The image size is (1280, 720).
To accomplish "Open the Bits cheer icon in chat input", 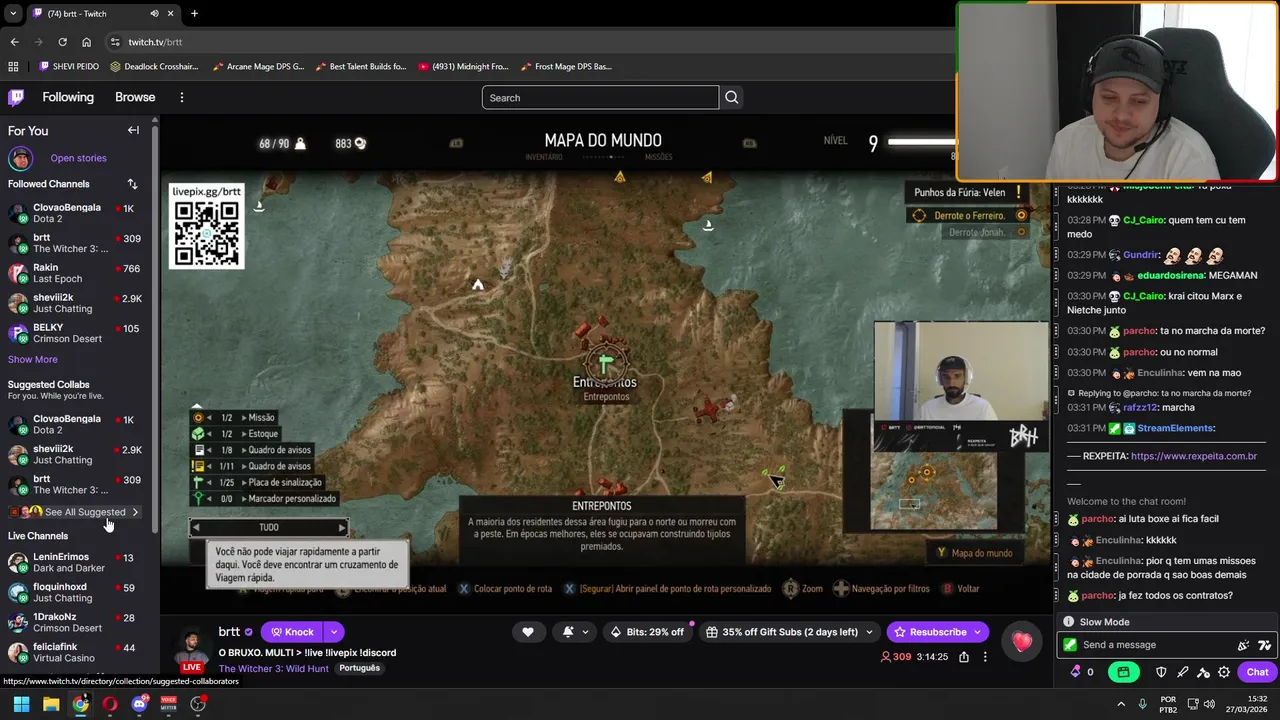I will pyautogui.click(x=1243, y=645).
